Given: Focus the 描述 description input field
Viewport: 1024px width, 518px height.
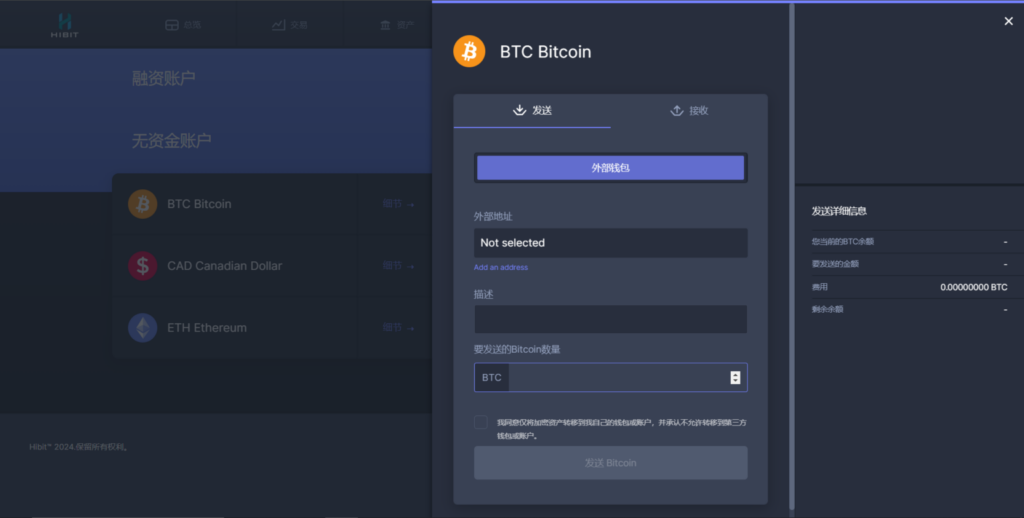Looking at the screenshot, I should coord(611,319).
